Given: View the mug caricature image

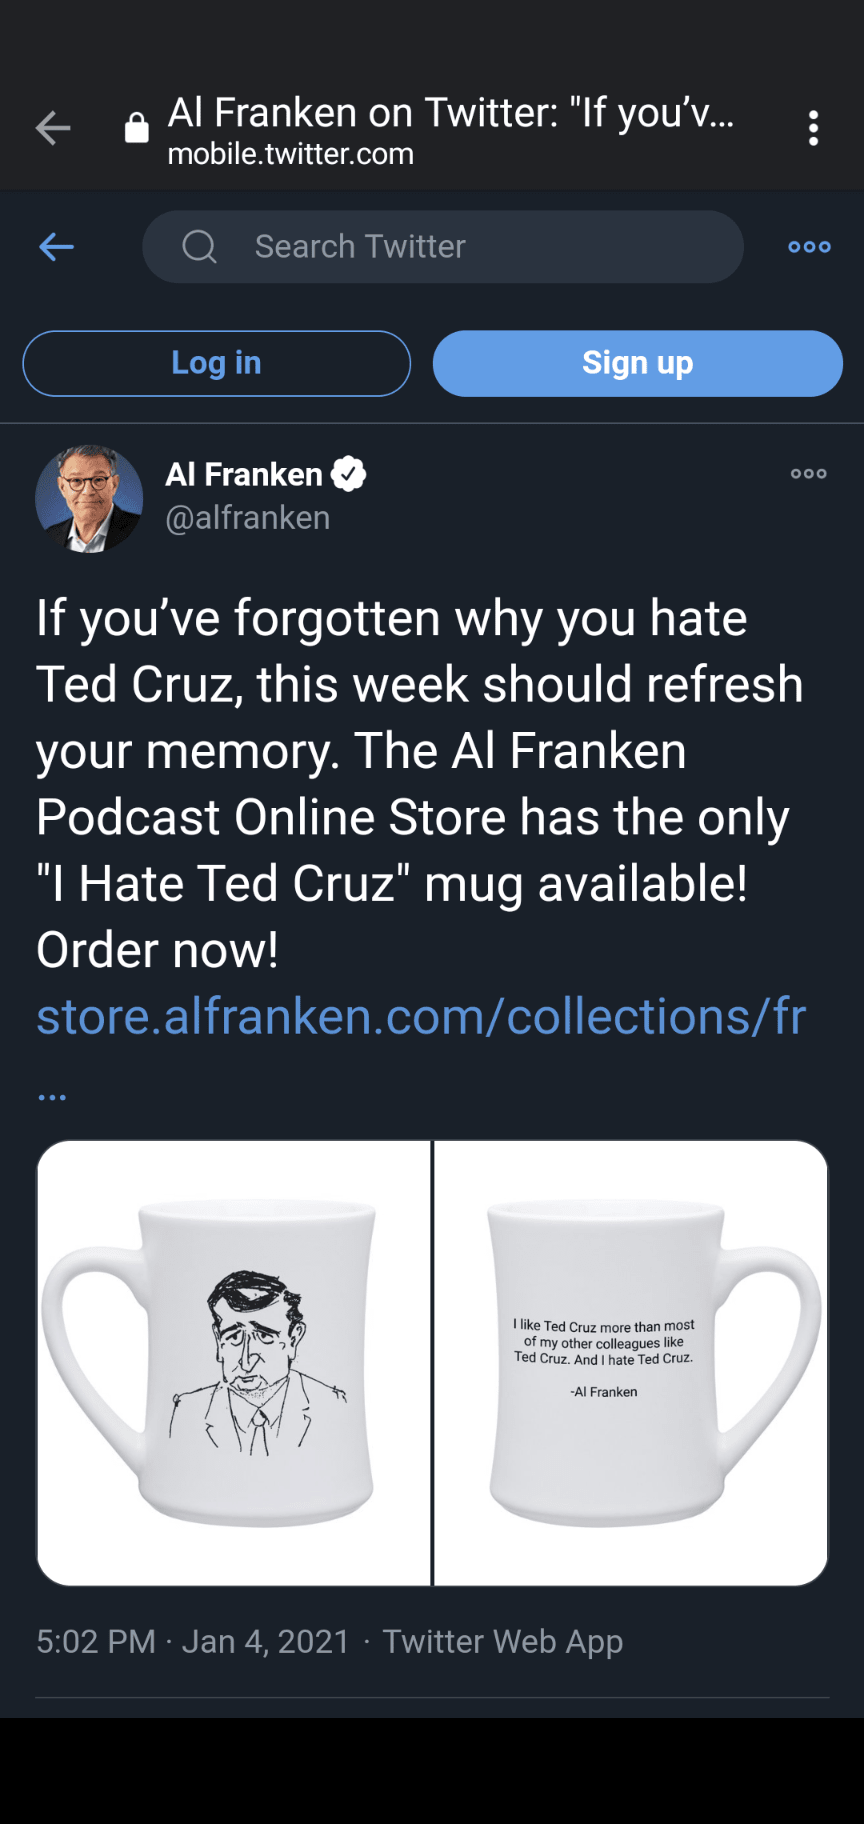Looking at the screenshot, I should click(234, 1362).
